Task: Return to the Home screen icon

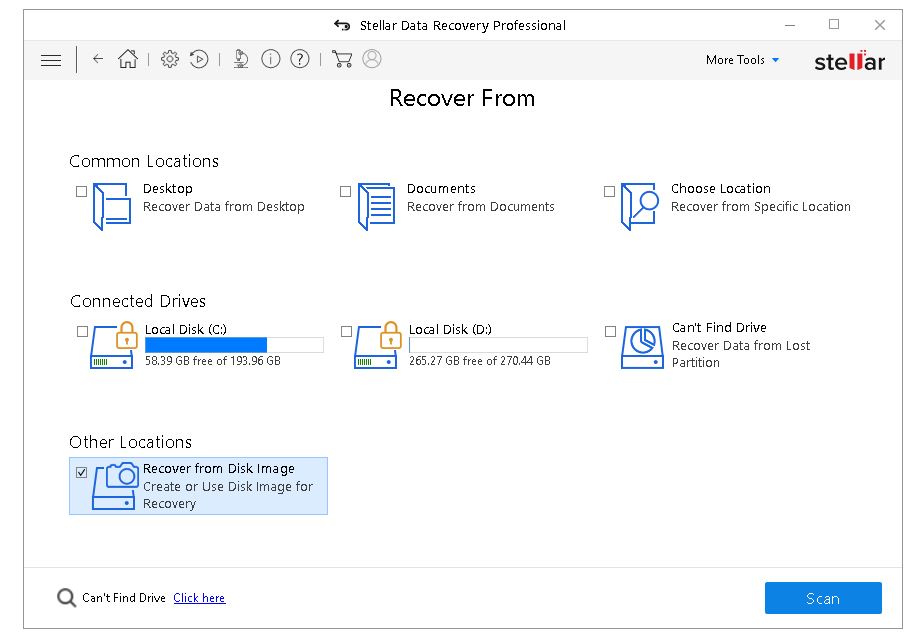Action: [x=128, y=59]
